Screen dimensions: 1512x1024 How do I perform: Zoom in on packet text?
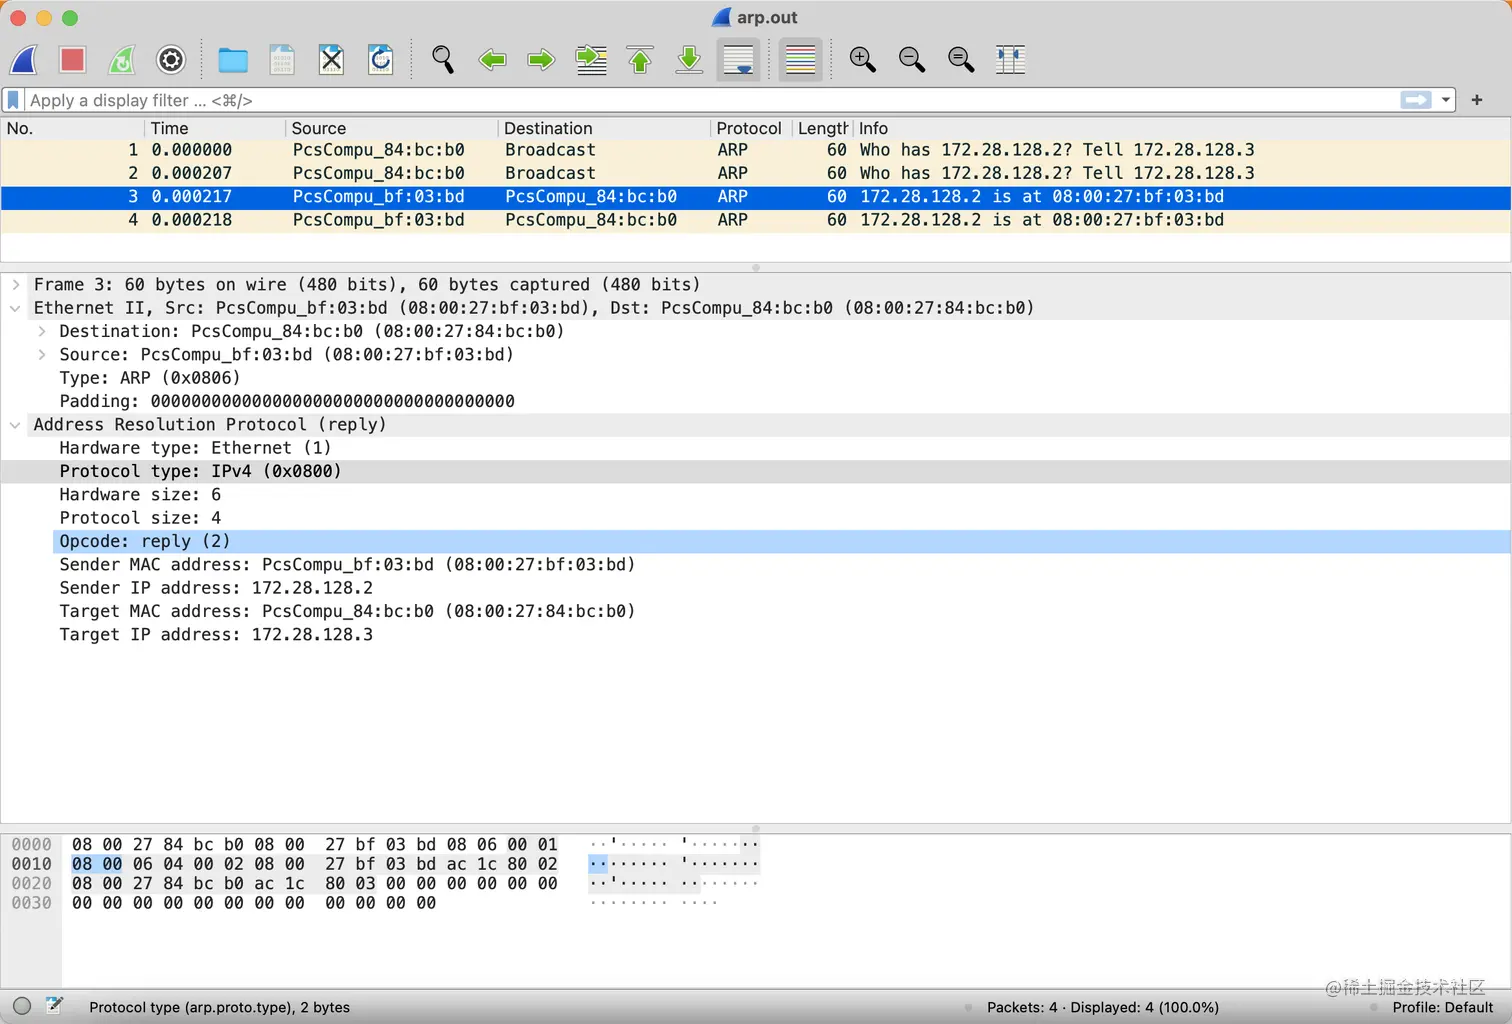click(862, 60)
